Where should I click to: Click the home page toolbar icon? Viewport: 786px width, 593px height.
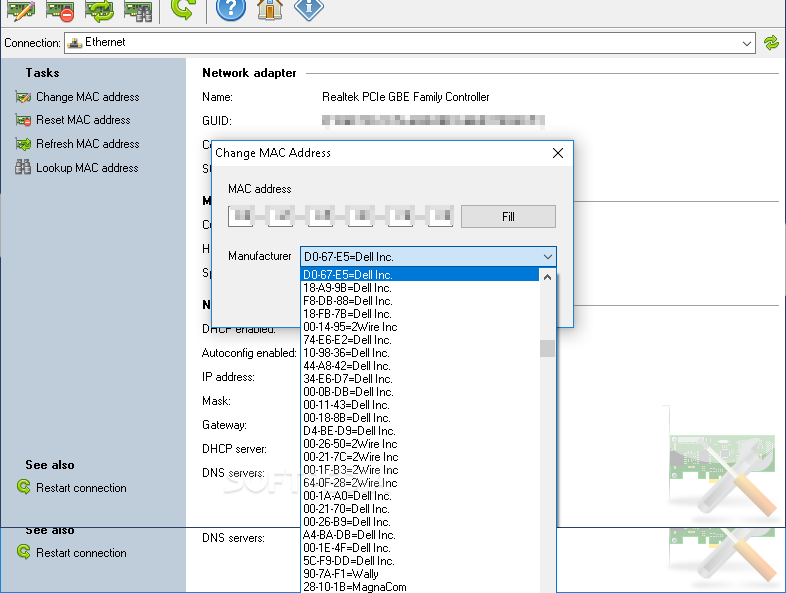270,9
